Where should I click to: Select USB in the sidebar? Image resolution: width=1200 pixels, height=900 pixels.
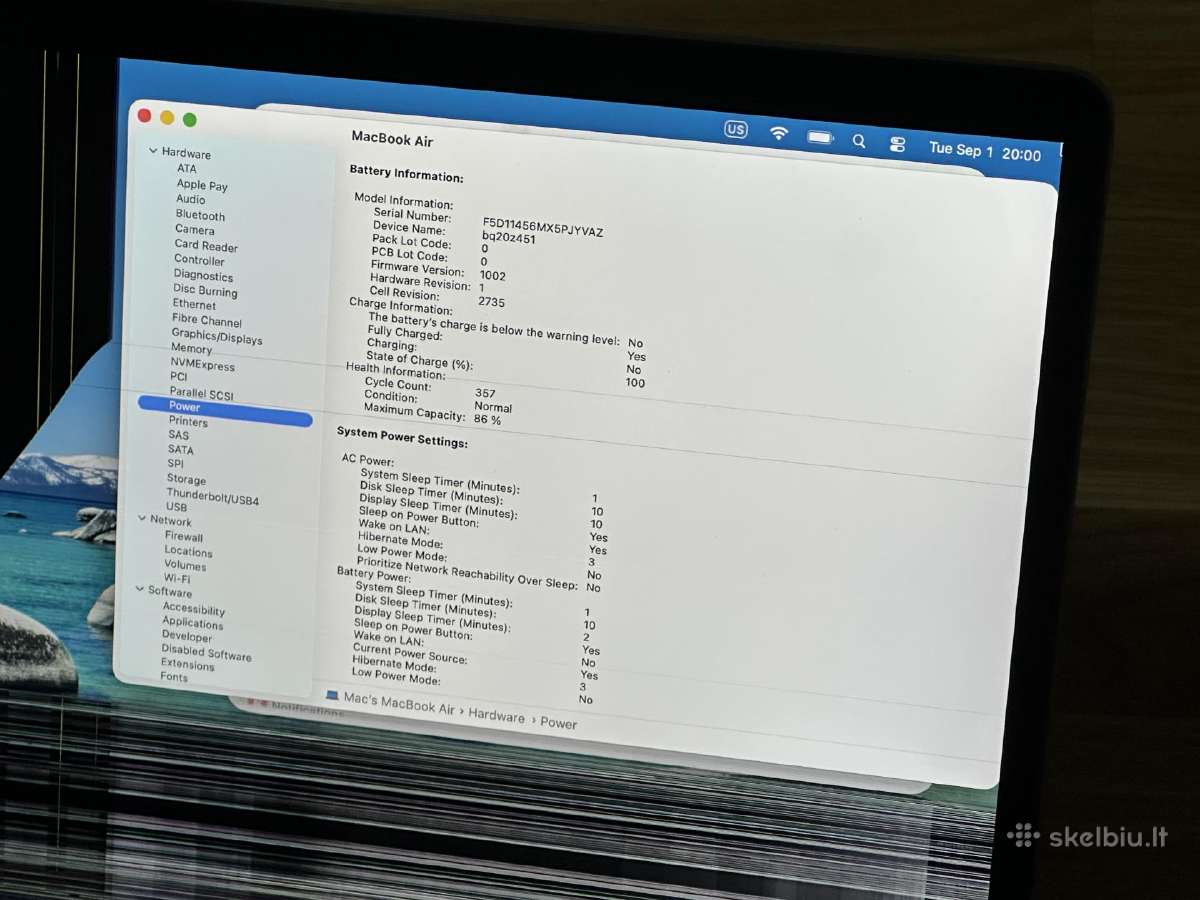click(176, 508)
